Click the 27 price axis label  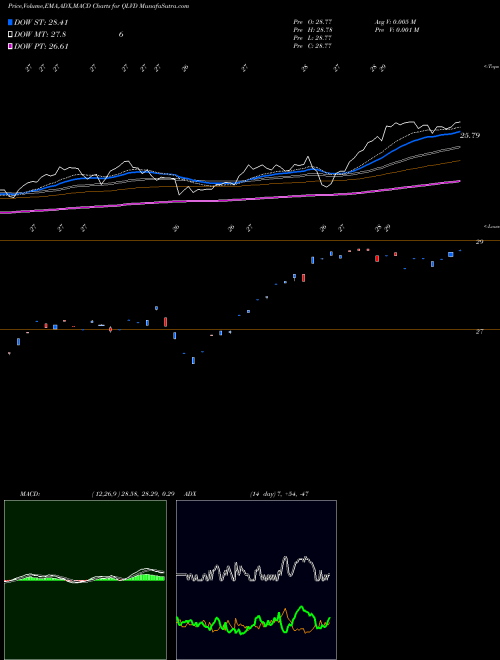pos(479,332)
